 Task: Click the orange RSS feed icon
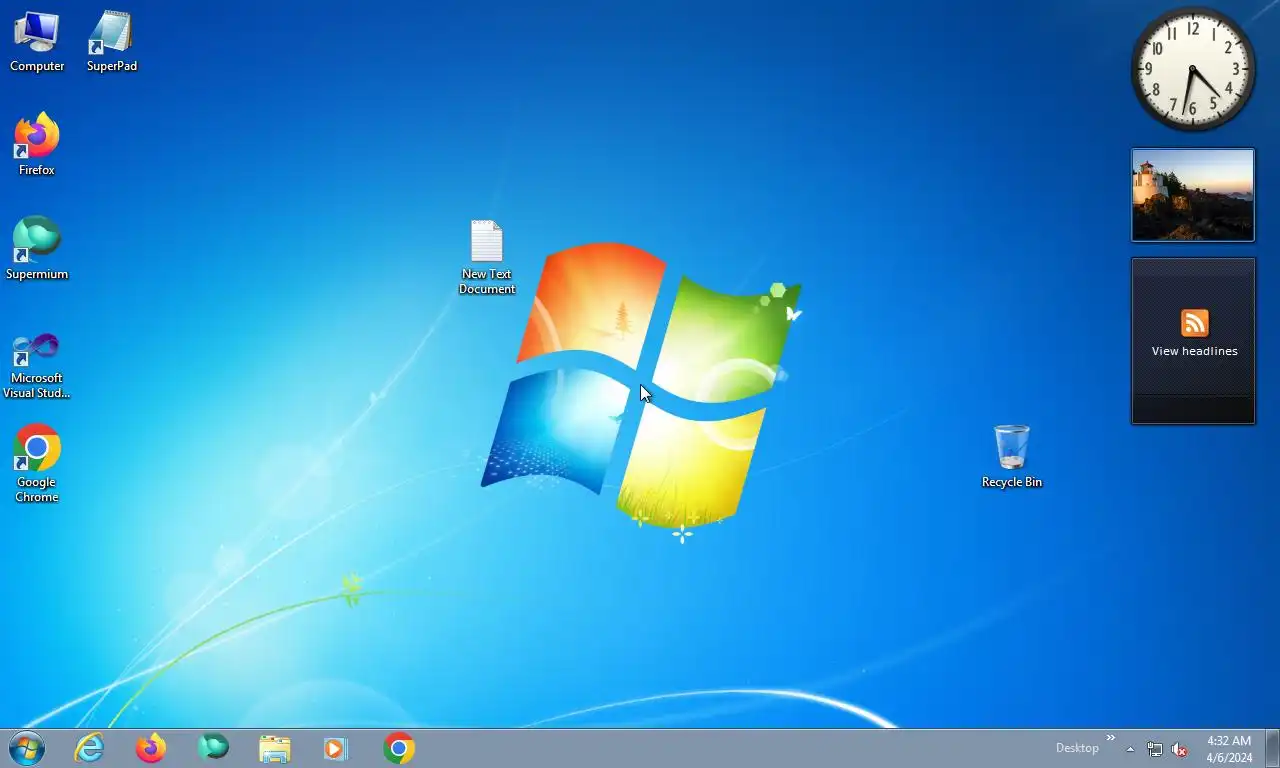(x=1194, y=323)
